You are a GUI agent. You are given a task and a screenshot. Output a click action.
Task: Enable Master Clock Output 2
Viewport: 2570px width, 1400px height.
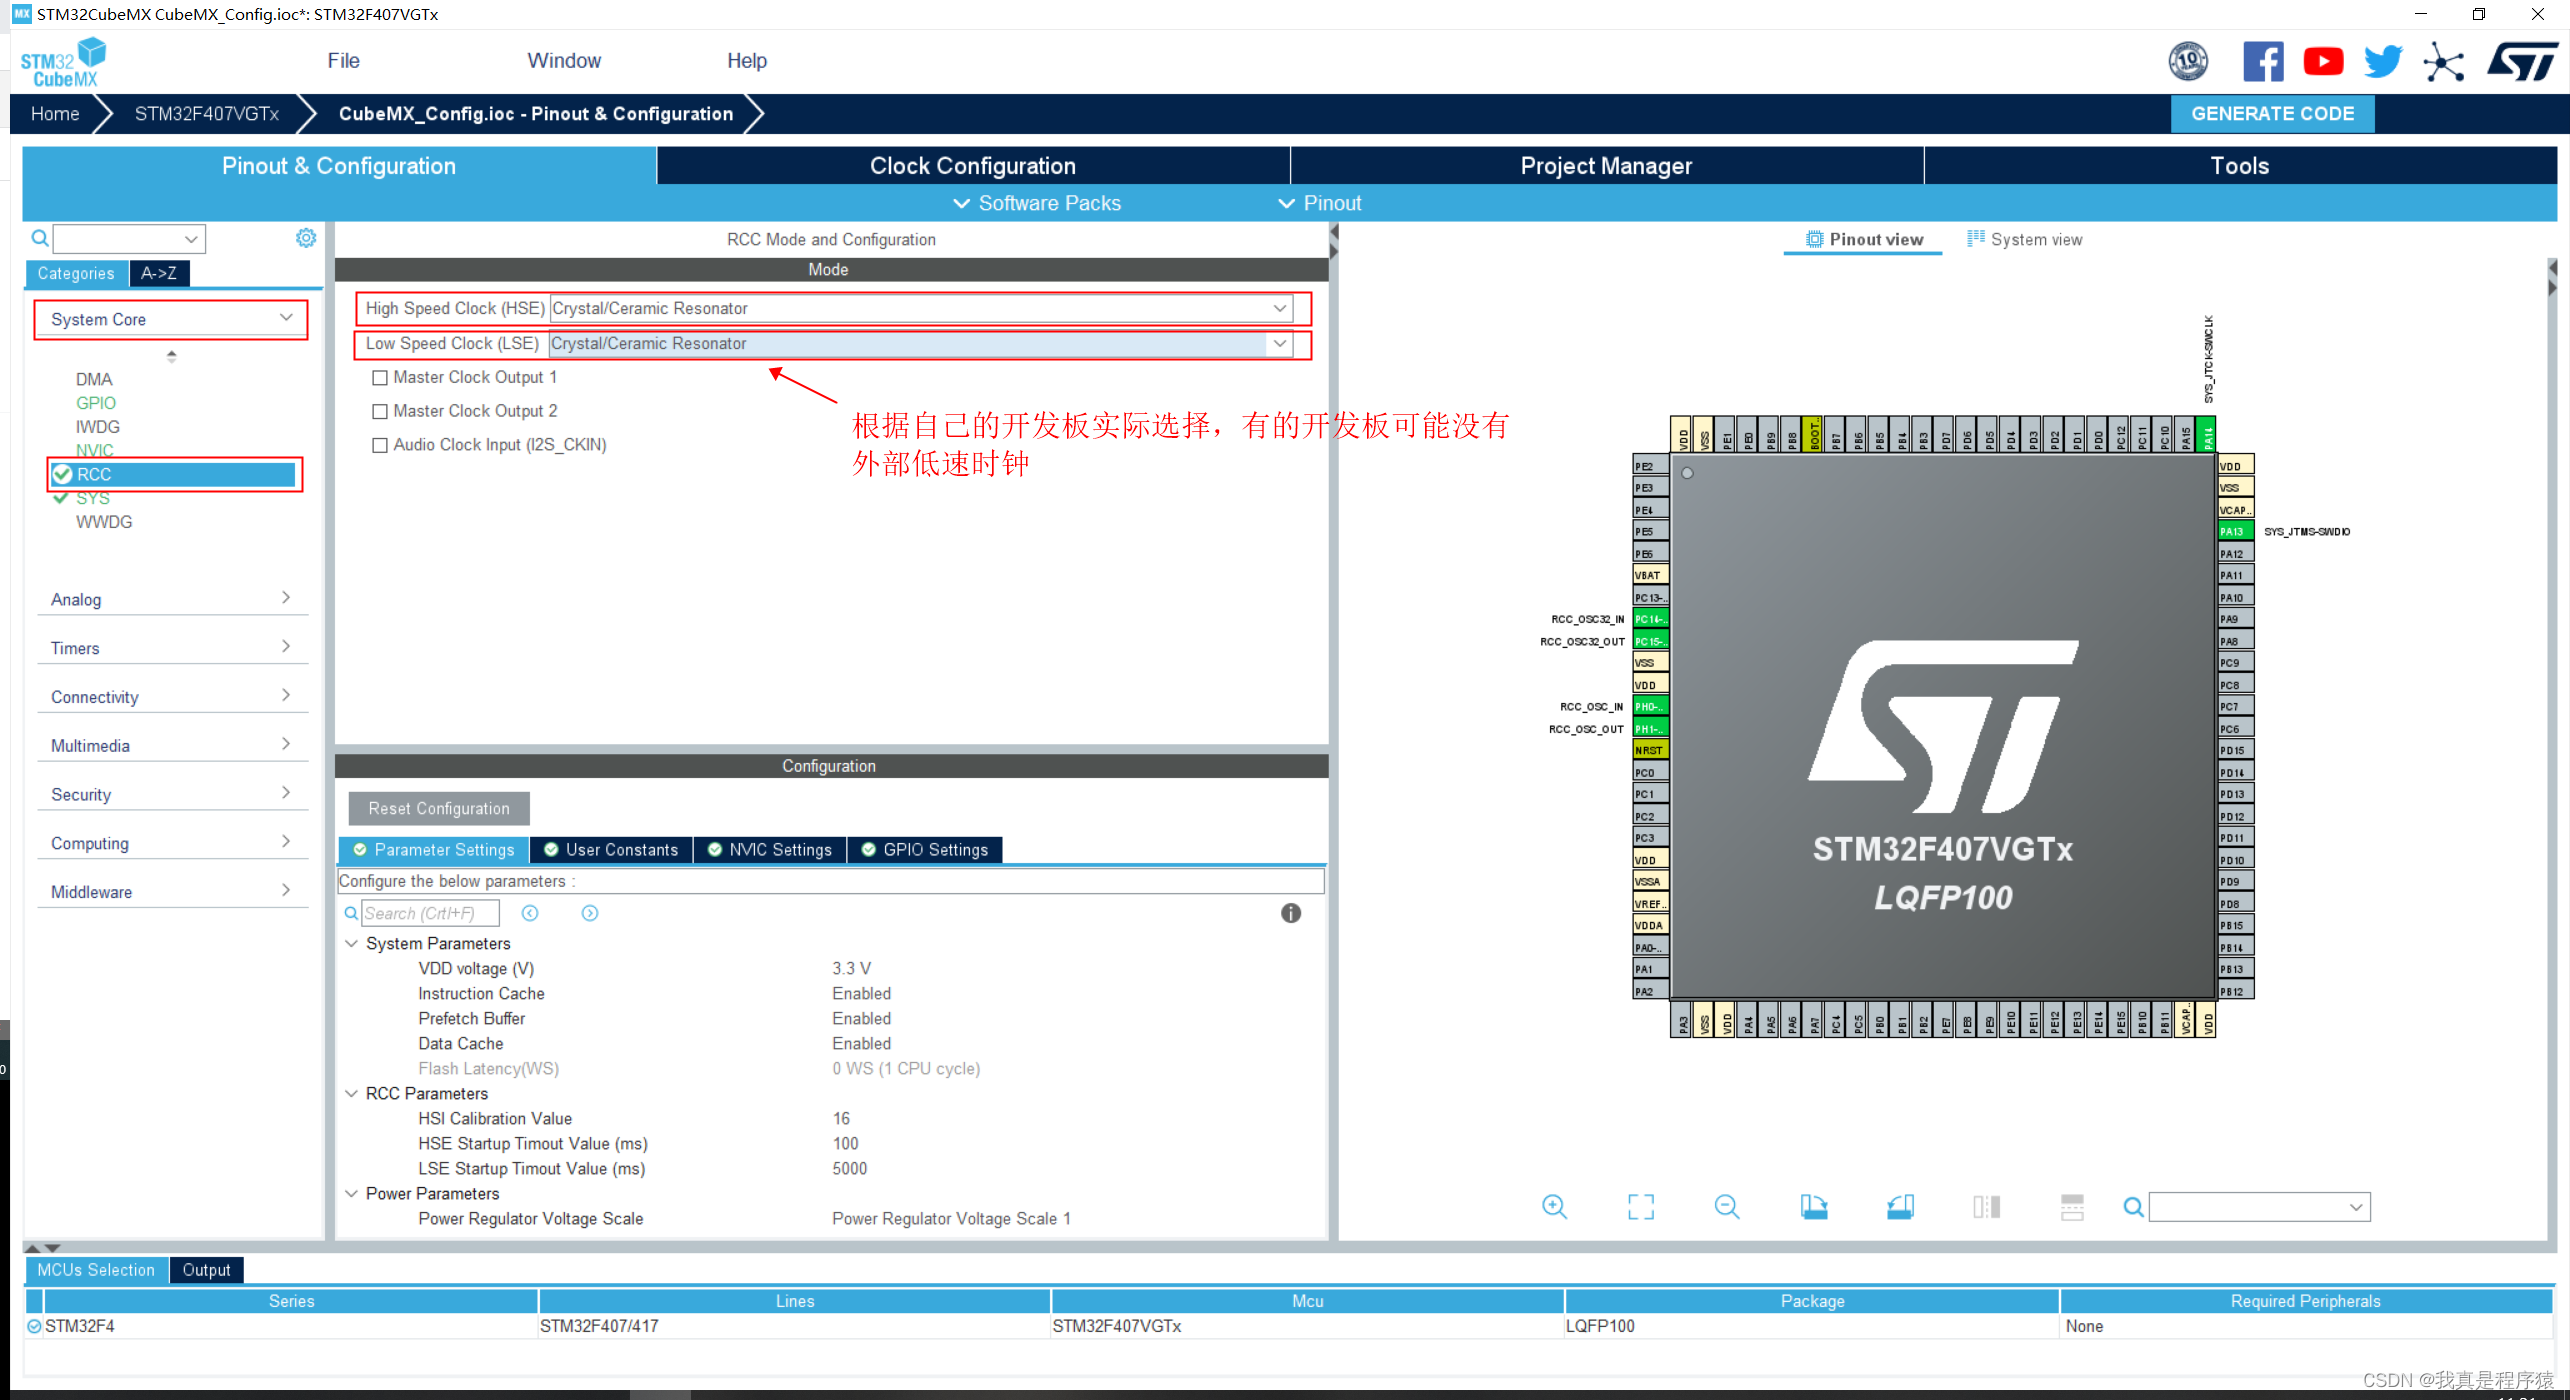pyautogui.click(x=380, y=411)
